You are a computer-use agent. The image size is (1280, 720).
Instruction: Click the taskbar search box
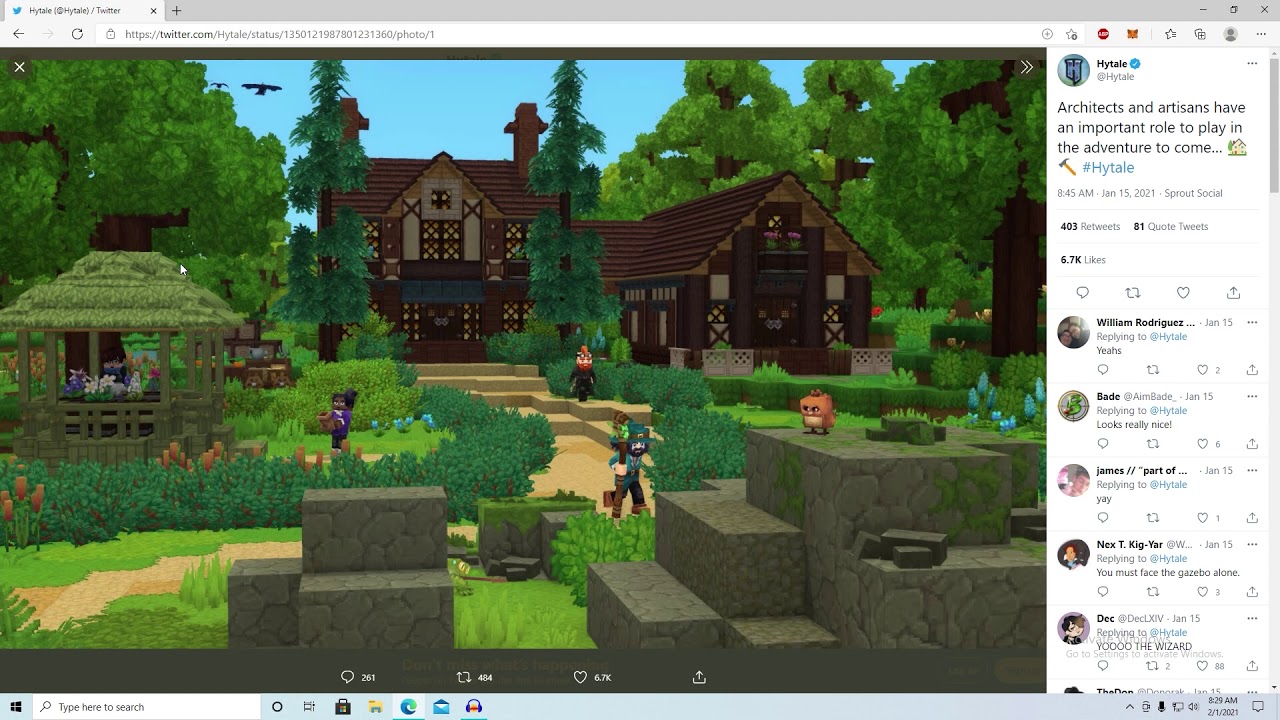(x=146, y=707)
